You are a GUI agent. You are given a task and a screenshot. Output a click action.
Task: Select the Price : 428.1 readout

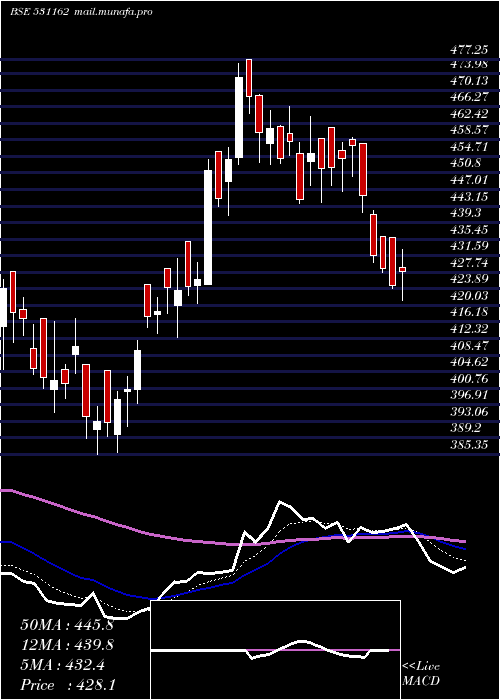tap(67, 685)
